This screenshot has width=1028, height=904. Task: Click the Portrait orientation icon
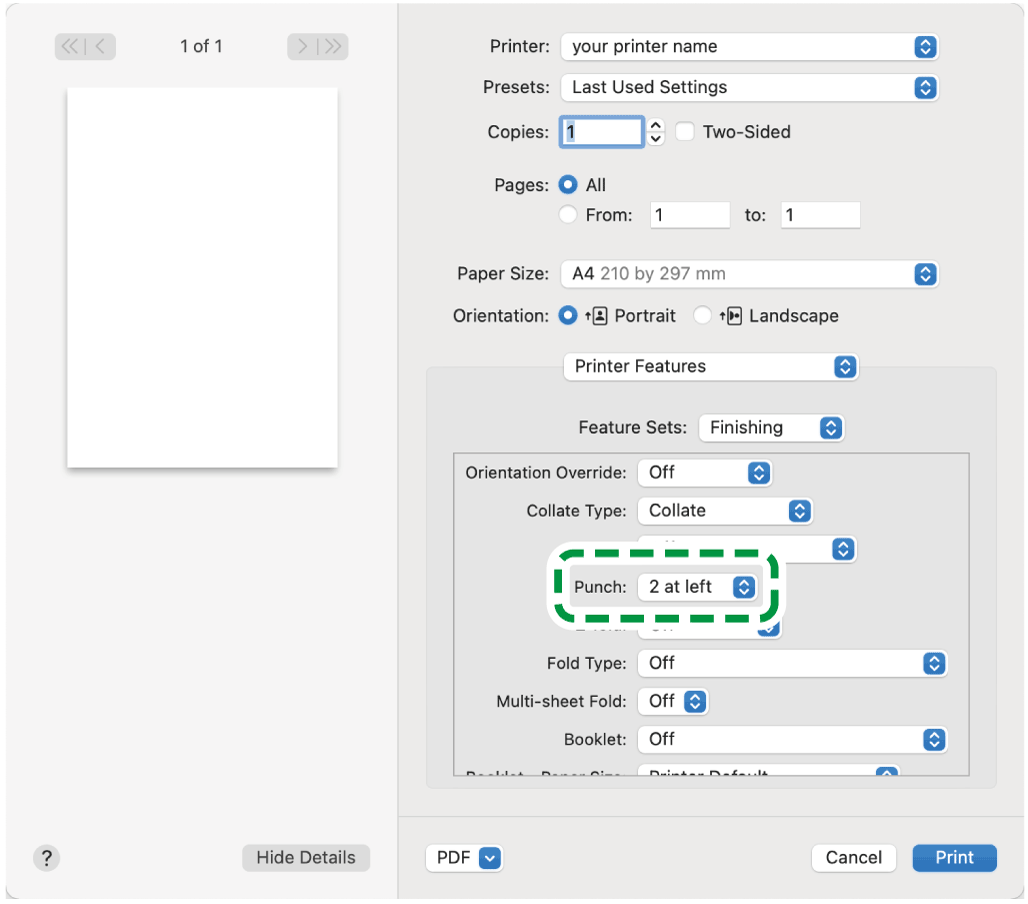point(598,316)
